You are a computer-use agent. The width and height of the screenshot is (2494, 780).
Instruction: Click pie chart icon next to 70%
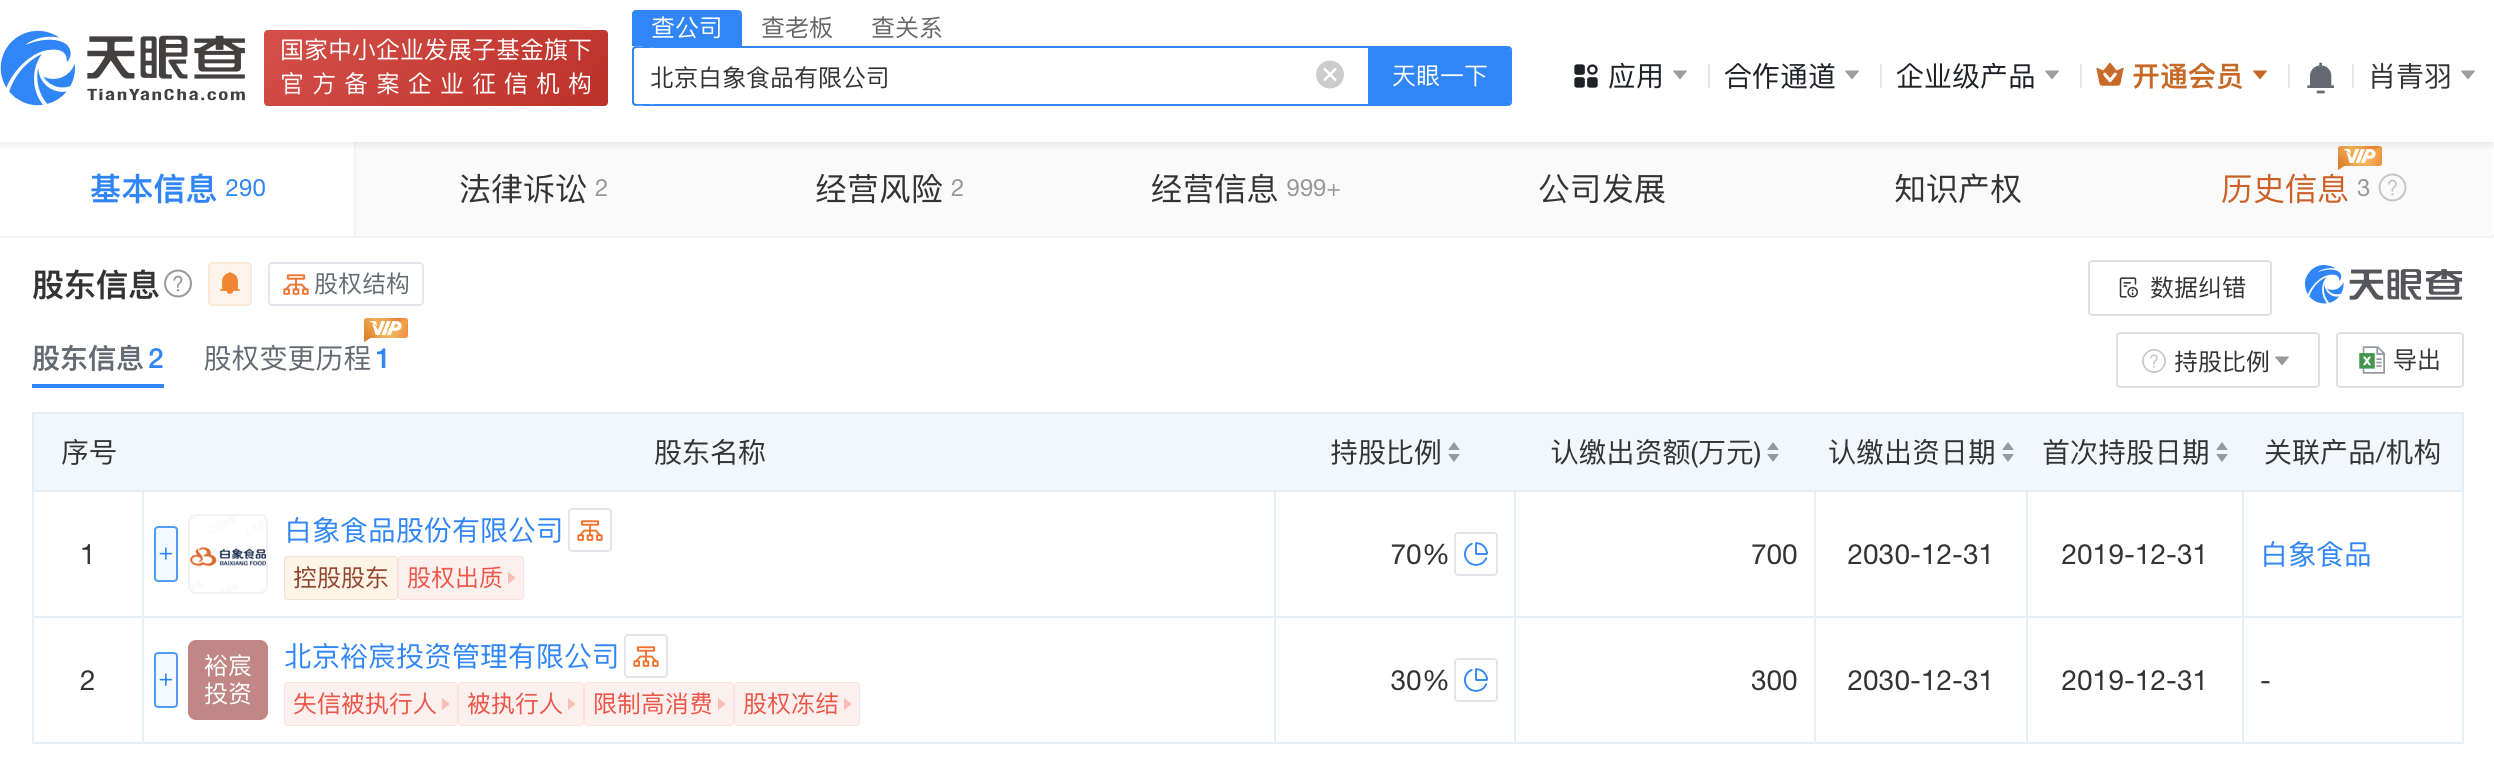[x=1476, y=554]
